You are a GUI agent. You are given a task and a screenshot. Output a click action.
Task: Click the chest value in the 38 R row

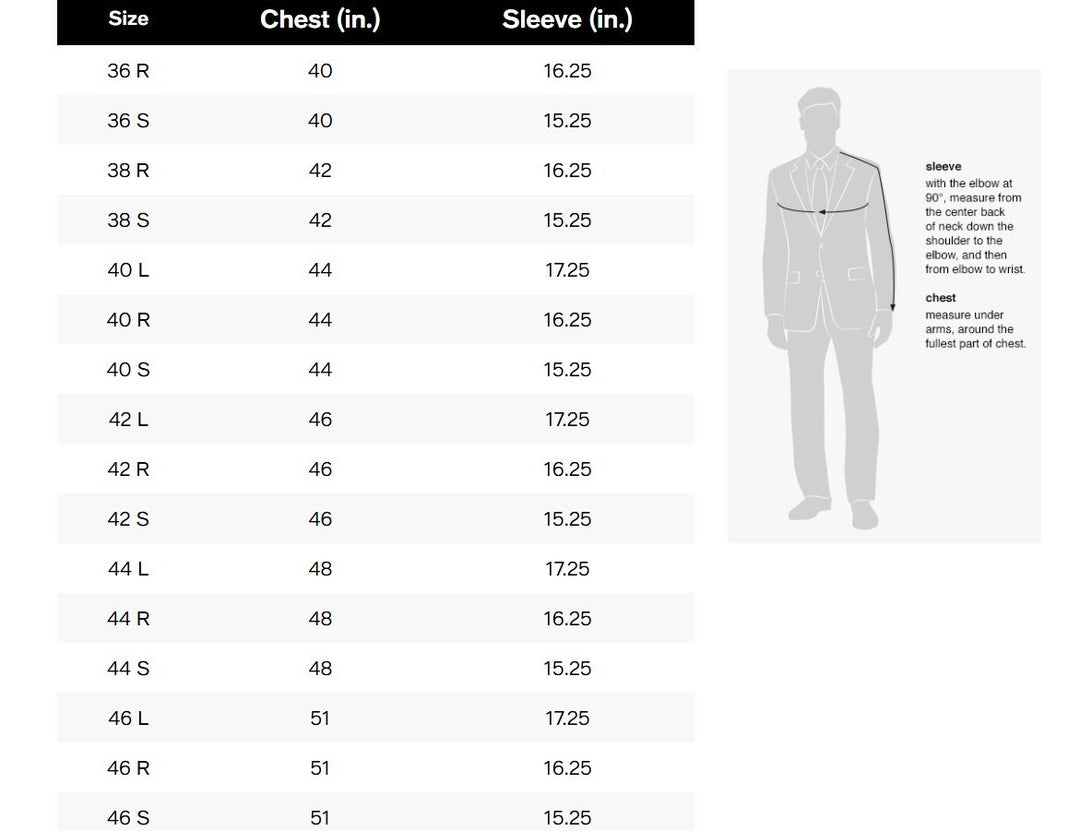(x=320, y=171)
